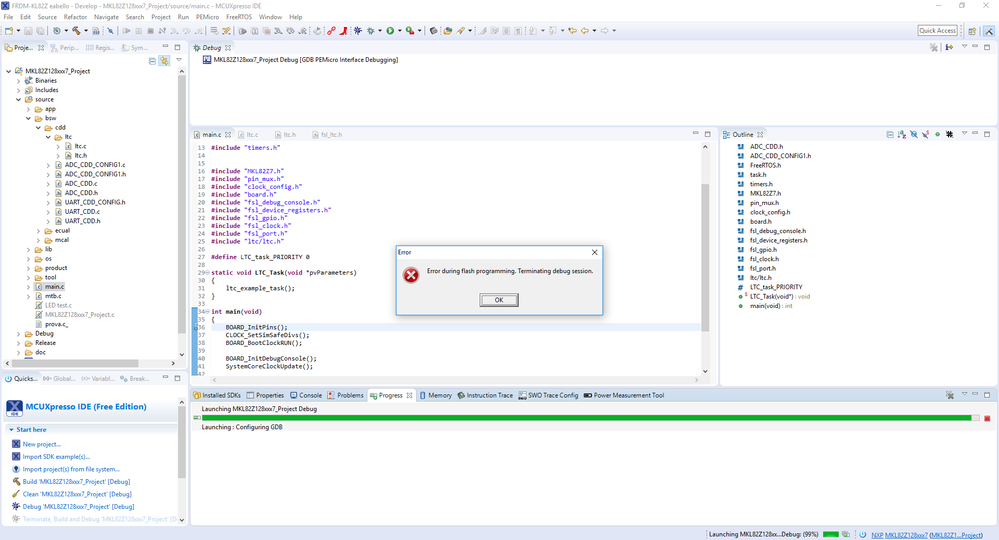Maximize the editor area

tap(707, 134)
